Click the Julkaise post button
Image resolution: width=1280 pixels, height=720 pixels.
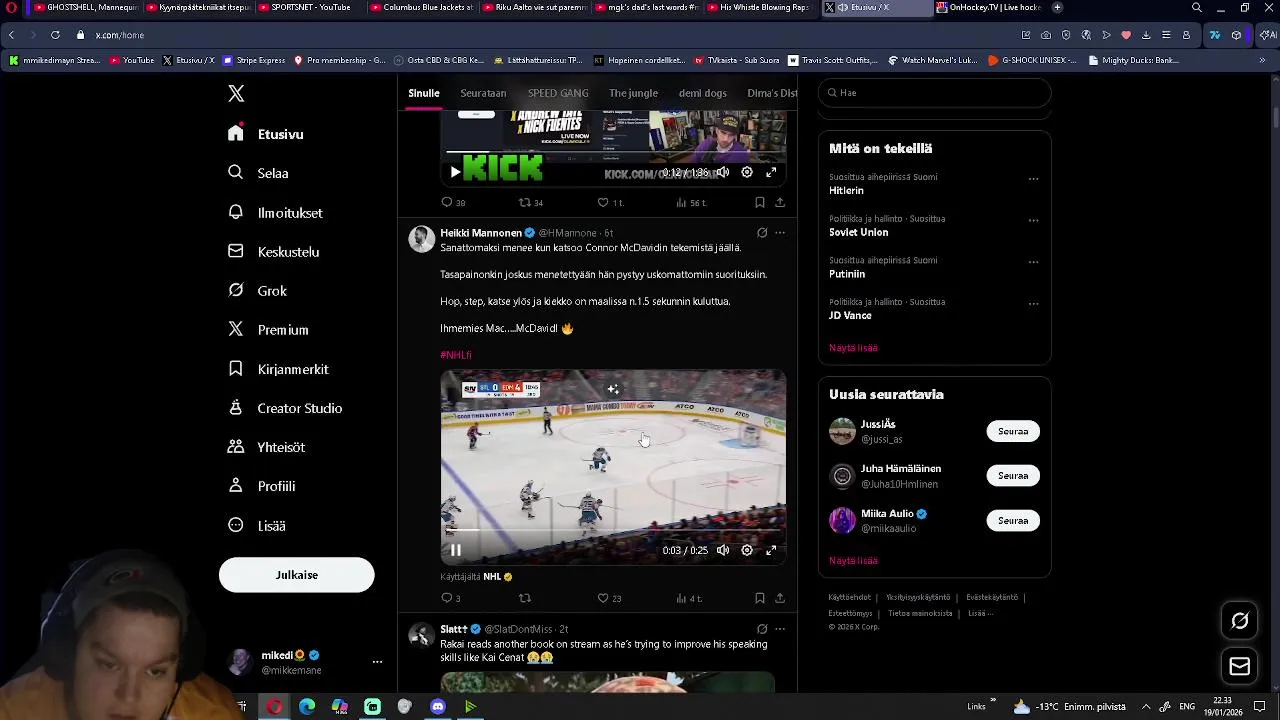point(296,575)
